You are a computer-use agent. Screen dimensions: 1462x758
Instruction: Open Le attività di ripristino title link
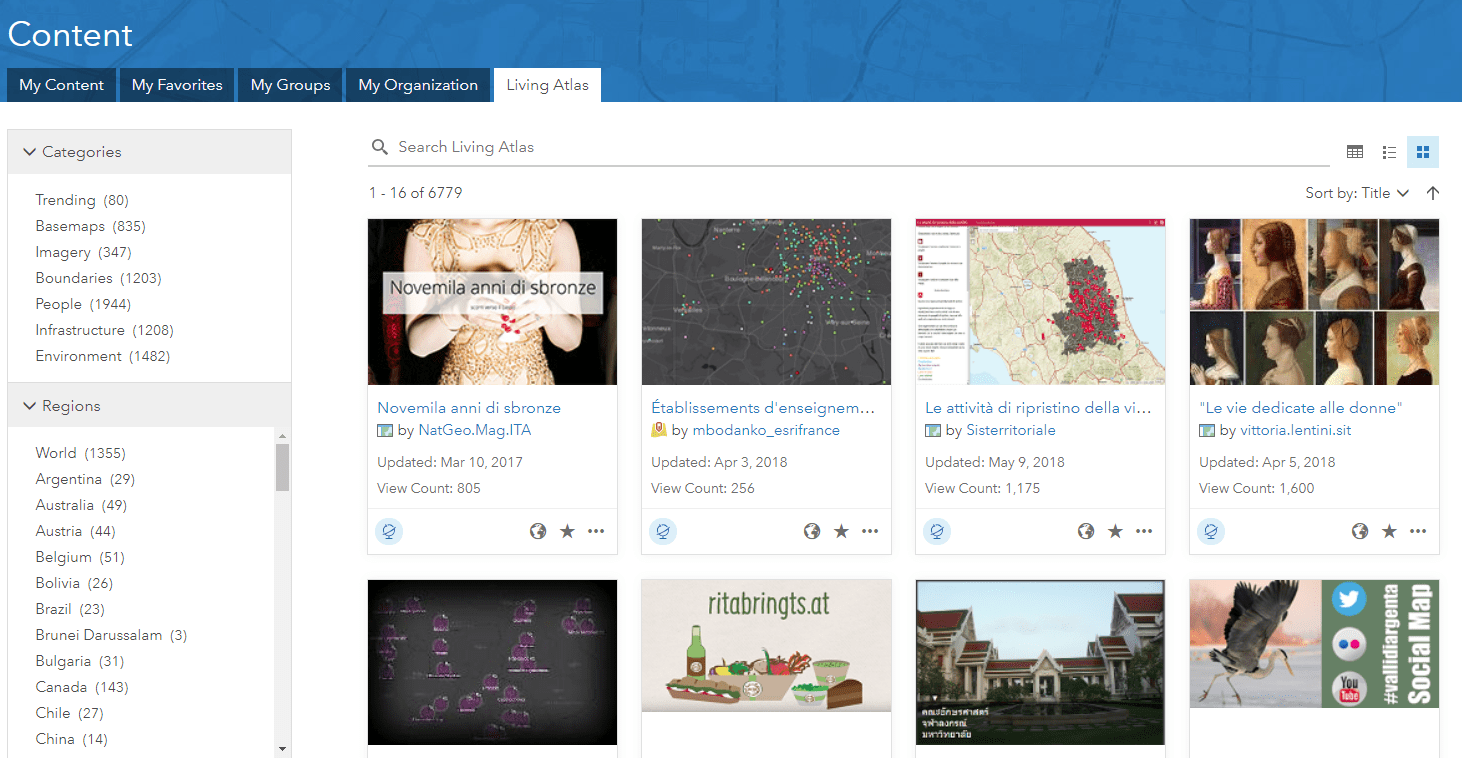pyautogui.click(x=1038, y=408)
